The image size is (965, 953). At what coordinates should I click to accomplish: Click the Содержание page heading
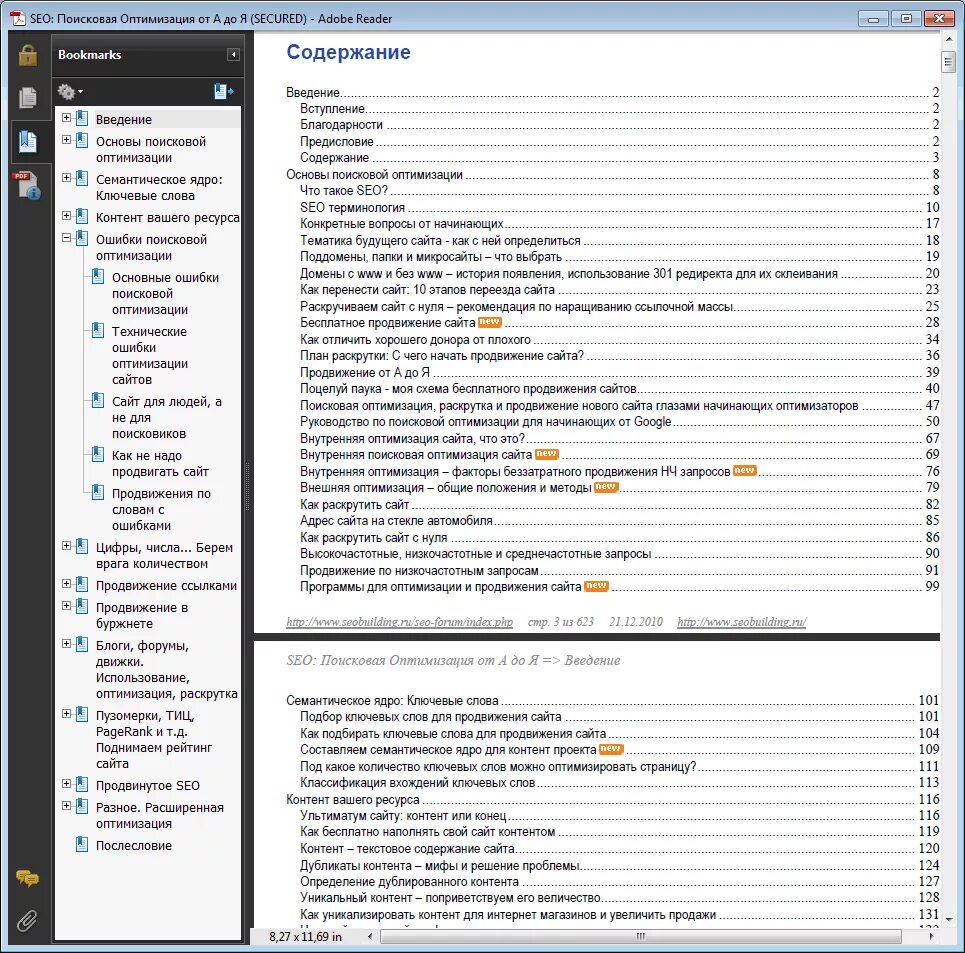[x=348, y=52]
